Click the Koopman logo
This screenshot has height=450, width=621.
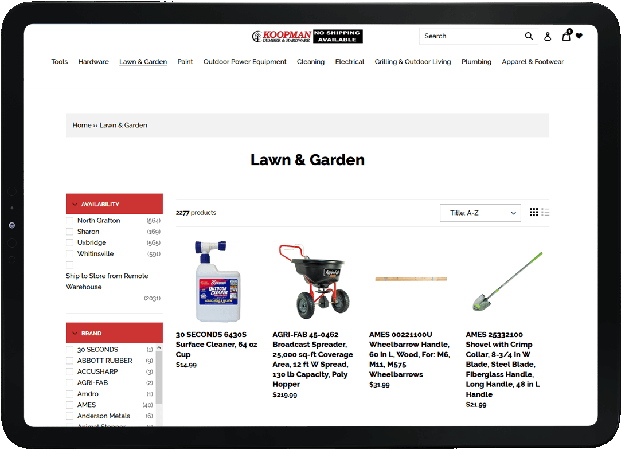pos(281,36)
